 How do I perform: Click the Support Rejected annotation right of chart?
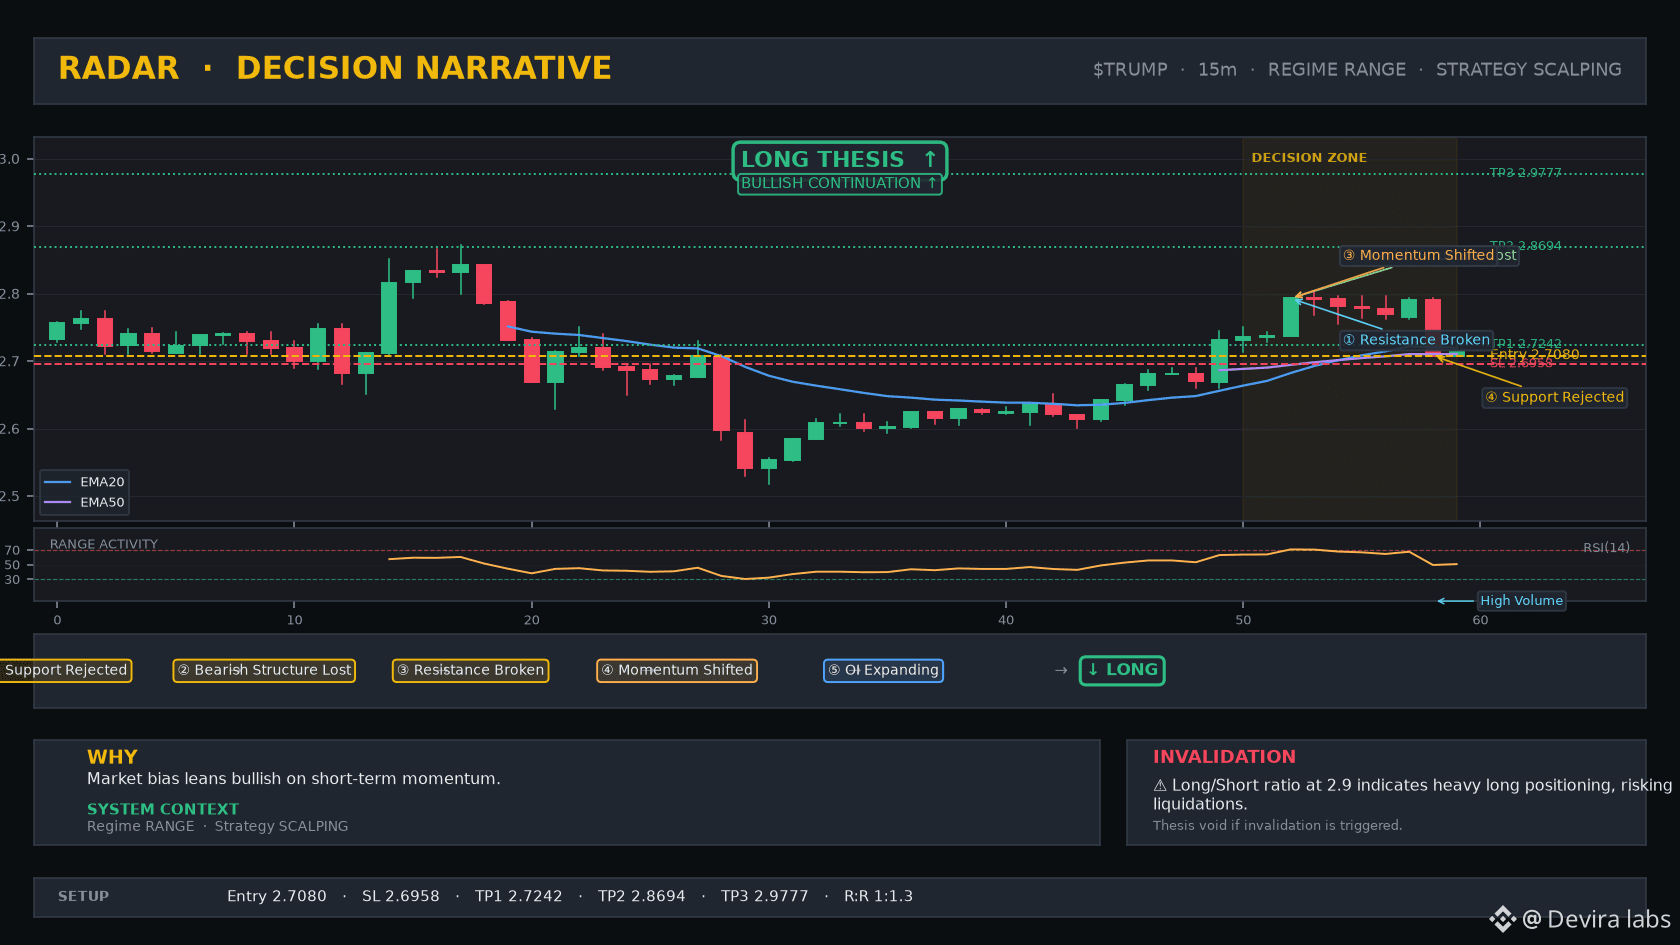[x=1555, y=397]
